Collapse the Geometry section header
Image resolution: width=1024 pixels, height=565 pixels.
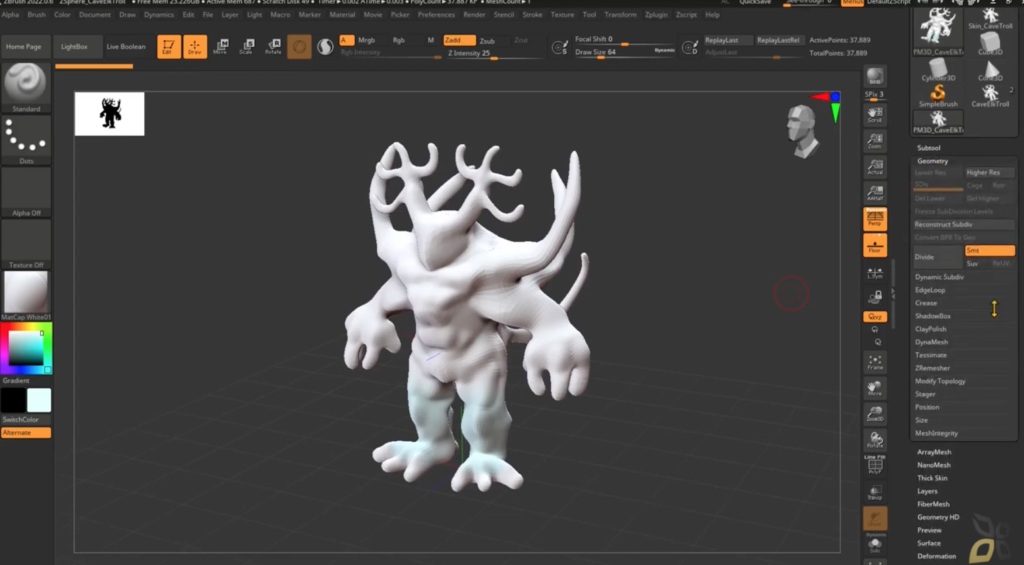933,161
